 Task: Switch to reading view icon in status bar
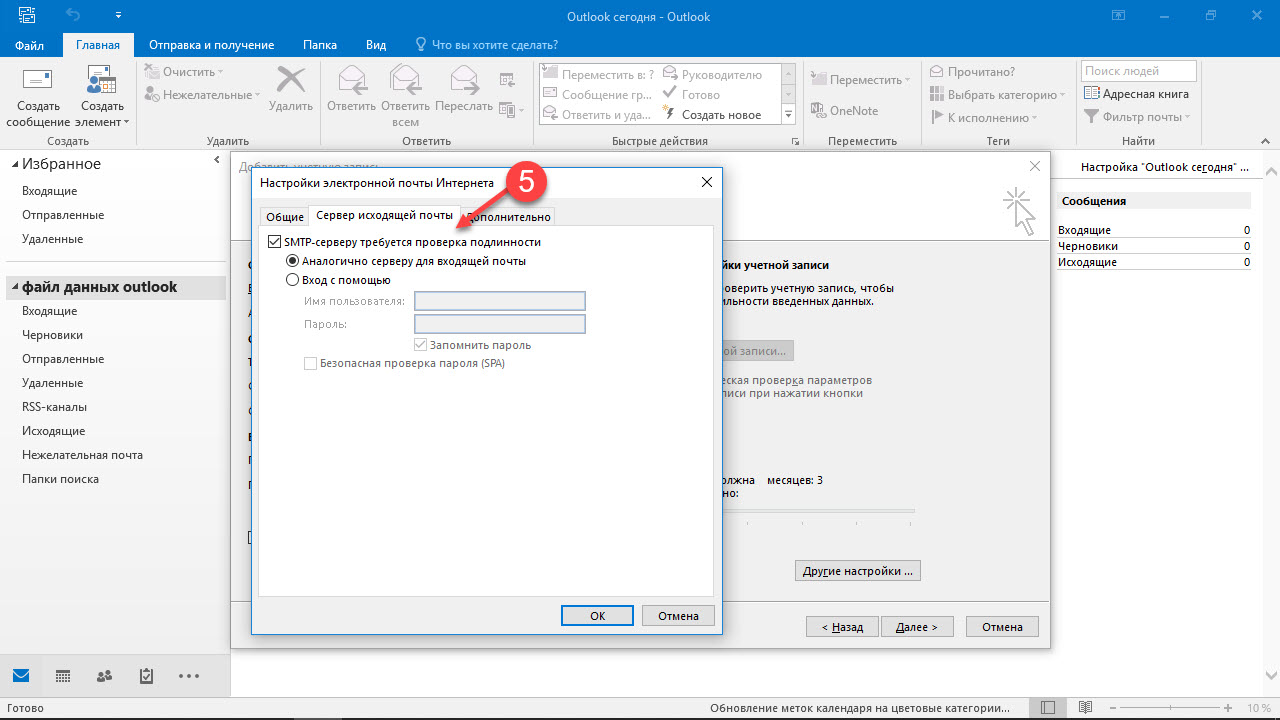1085,707
